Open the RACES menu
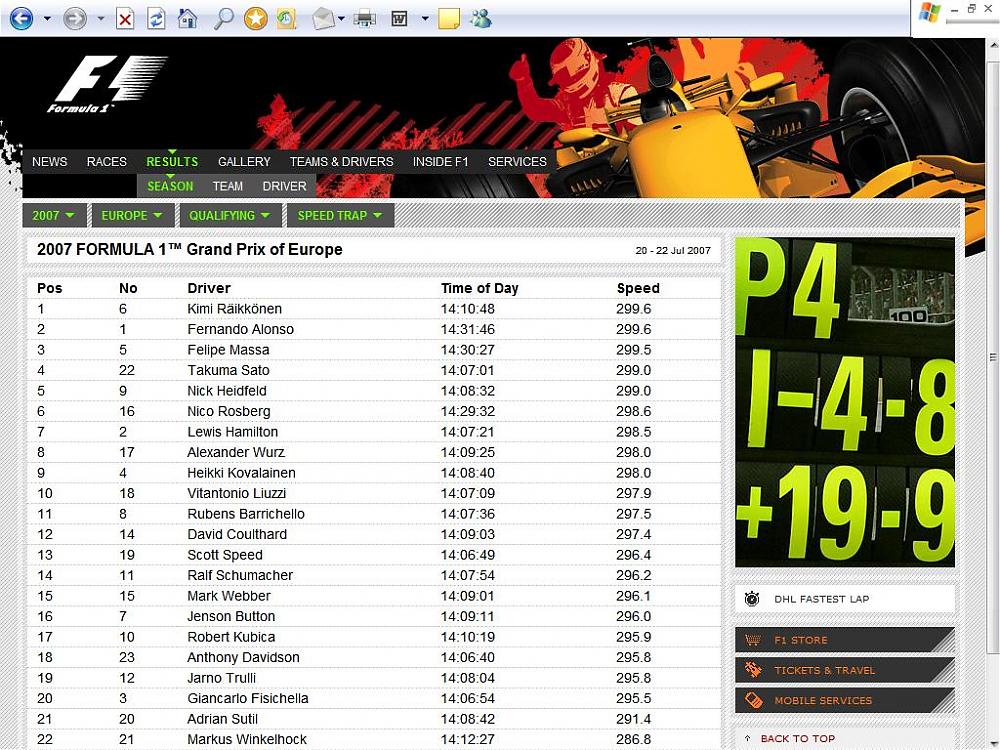 coord(107,162)
